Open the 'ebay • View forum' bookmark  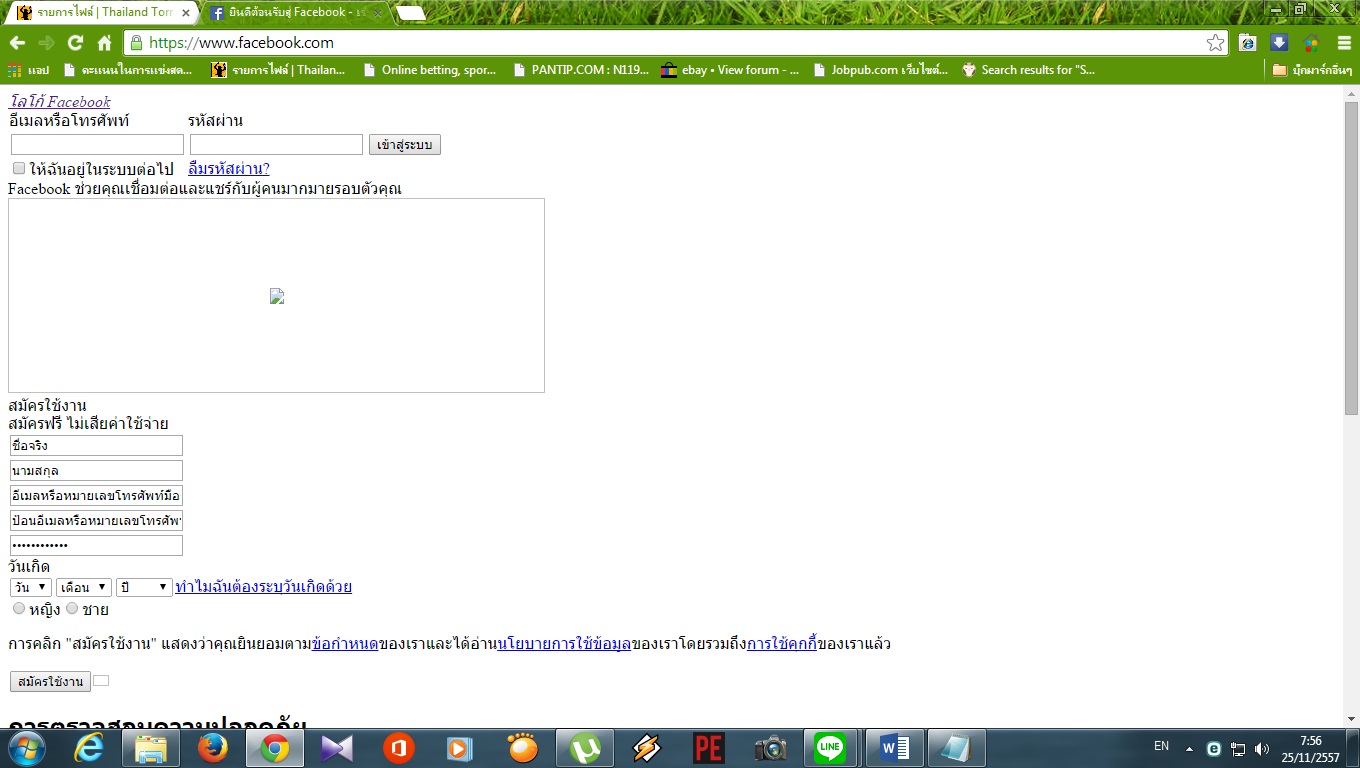[730, 70]
